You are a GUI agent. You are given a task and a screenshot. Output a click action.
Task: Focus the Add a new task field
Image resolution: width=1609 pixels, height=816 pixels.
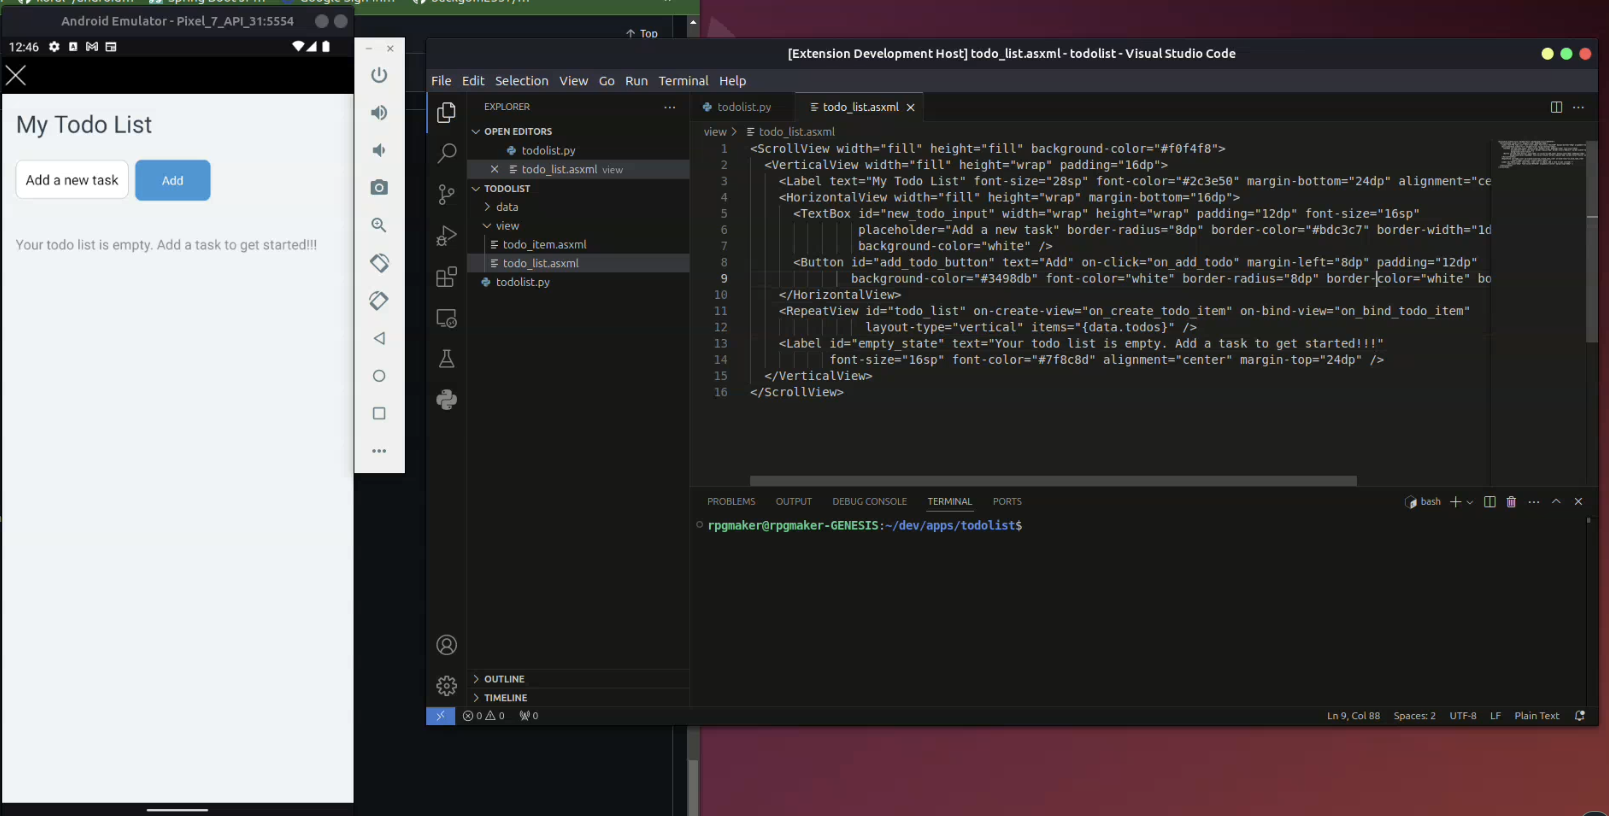(72, 180)
